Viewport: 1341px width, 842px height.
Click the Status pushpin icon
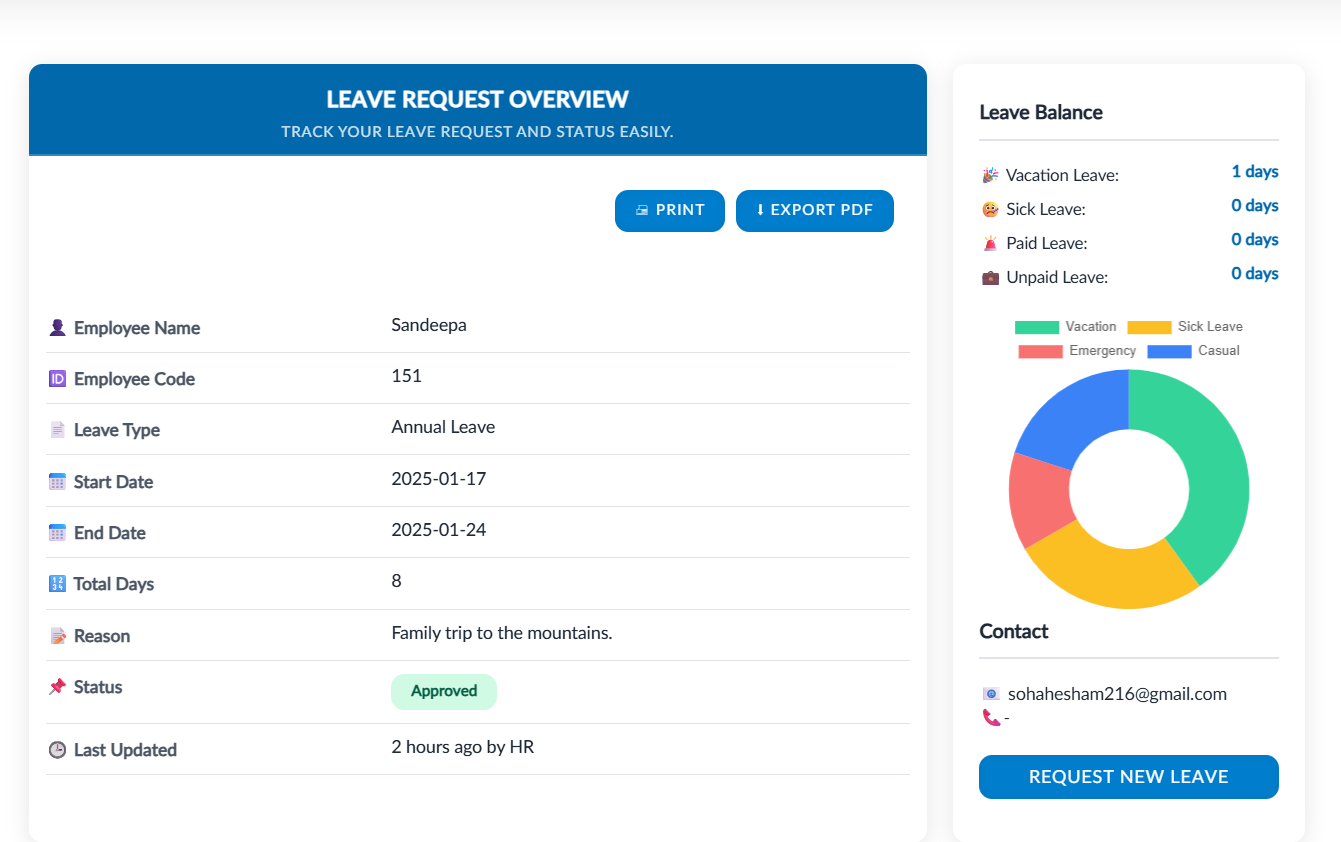click(x=57, y=687)
